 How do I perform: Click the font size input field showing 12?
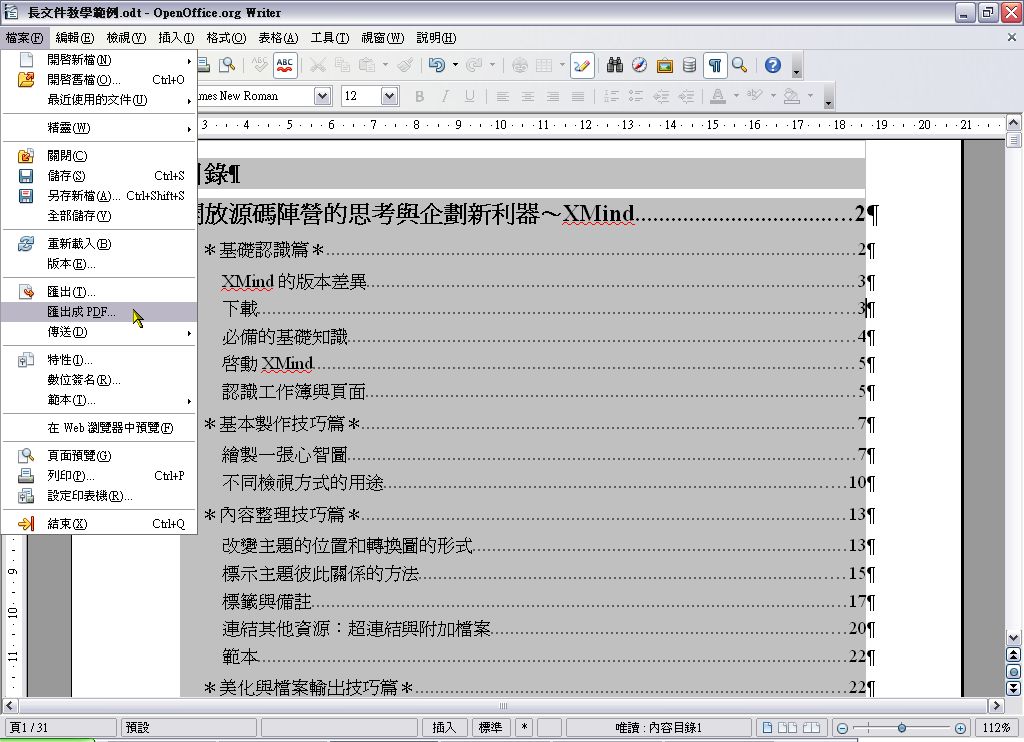pos(360,97)
